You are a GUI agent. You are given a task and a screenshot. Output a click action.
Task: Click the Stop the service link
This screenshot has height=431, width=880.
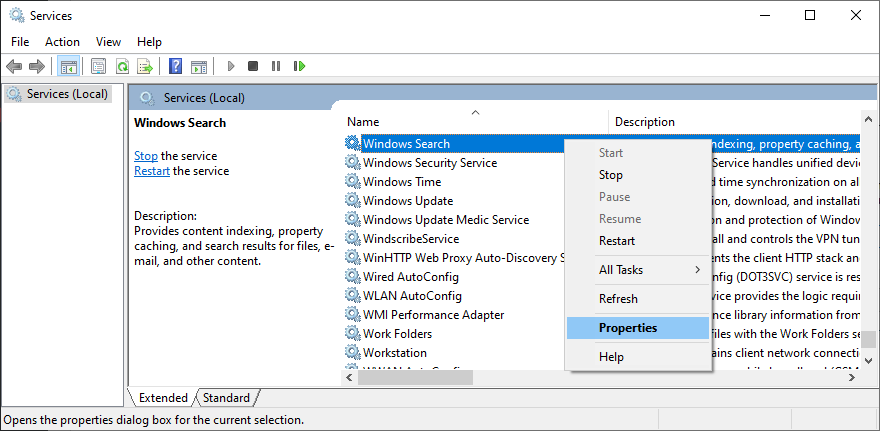pos(146,156)
